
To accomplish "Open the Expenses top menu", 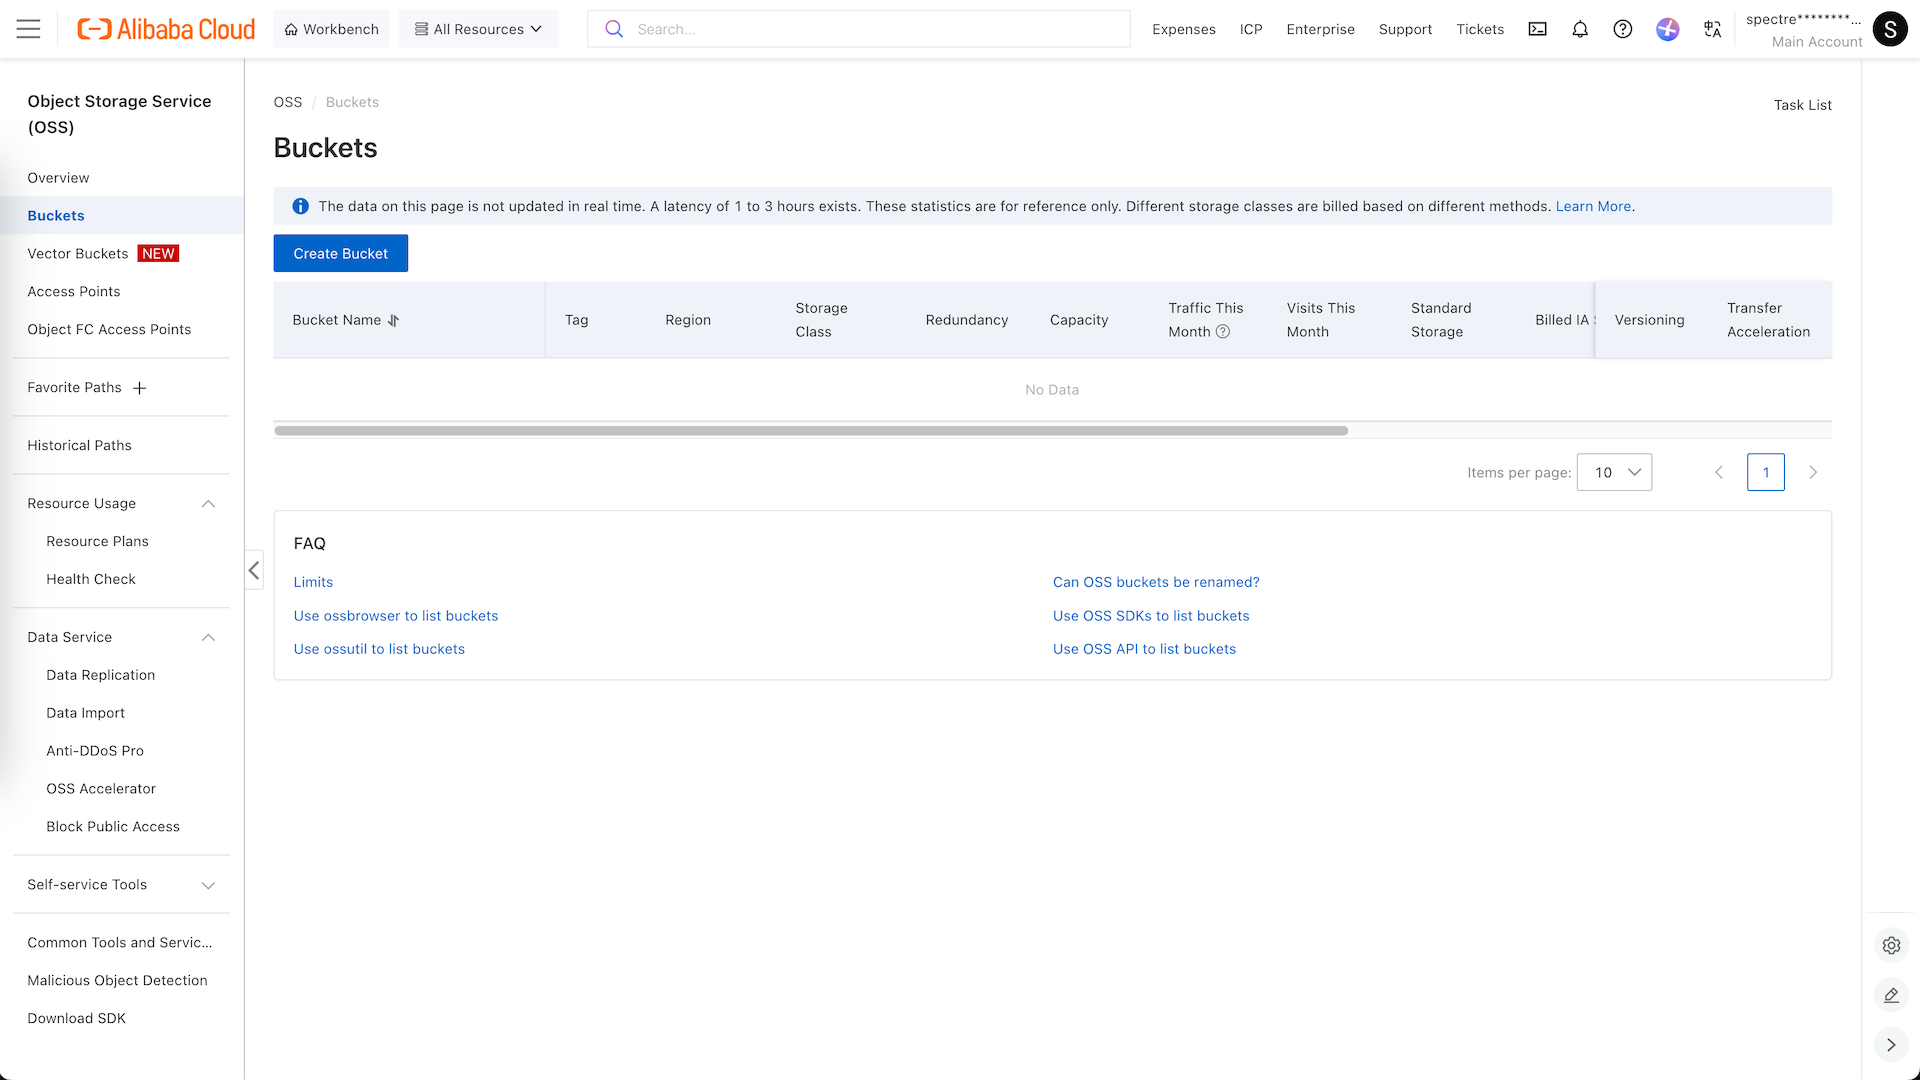I will [x=1183, y=29].
